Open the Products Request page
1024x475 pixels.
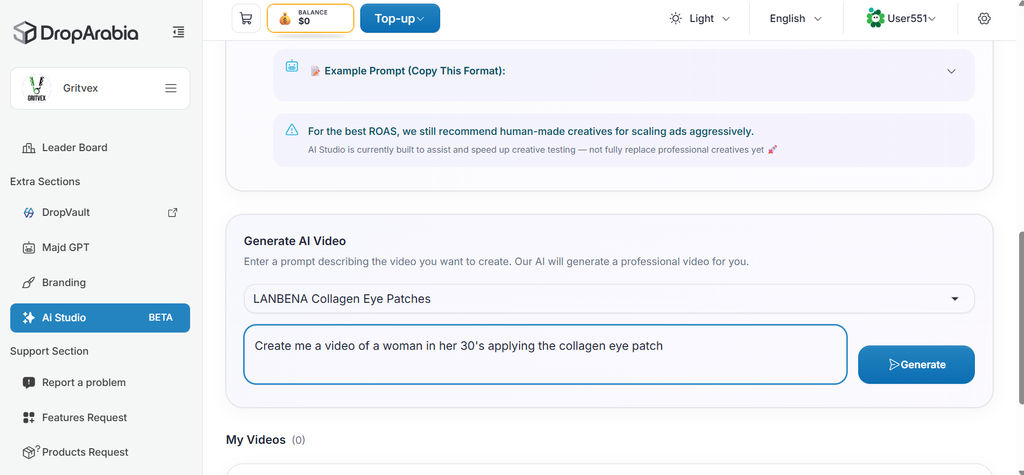pyautogui.click(x=100, y=452)
